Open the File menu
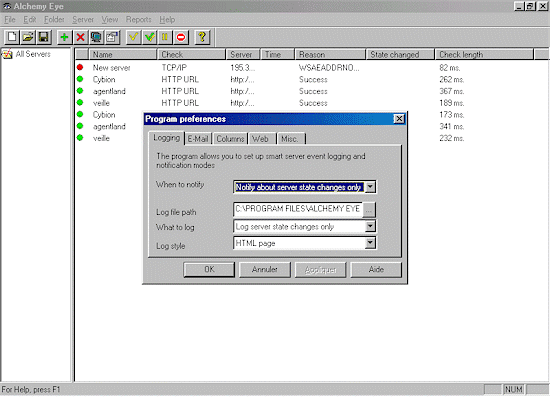 point(10,20)
